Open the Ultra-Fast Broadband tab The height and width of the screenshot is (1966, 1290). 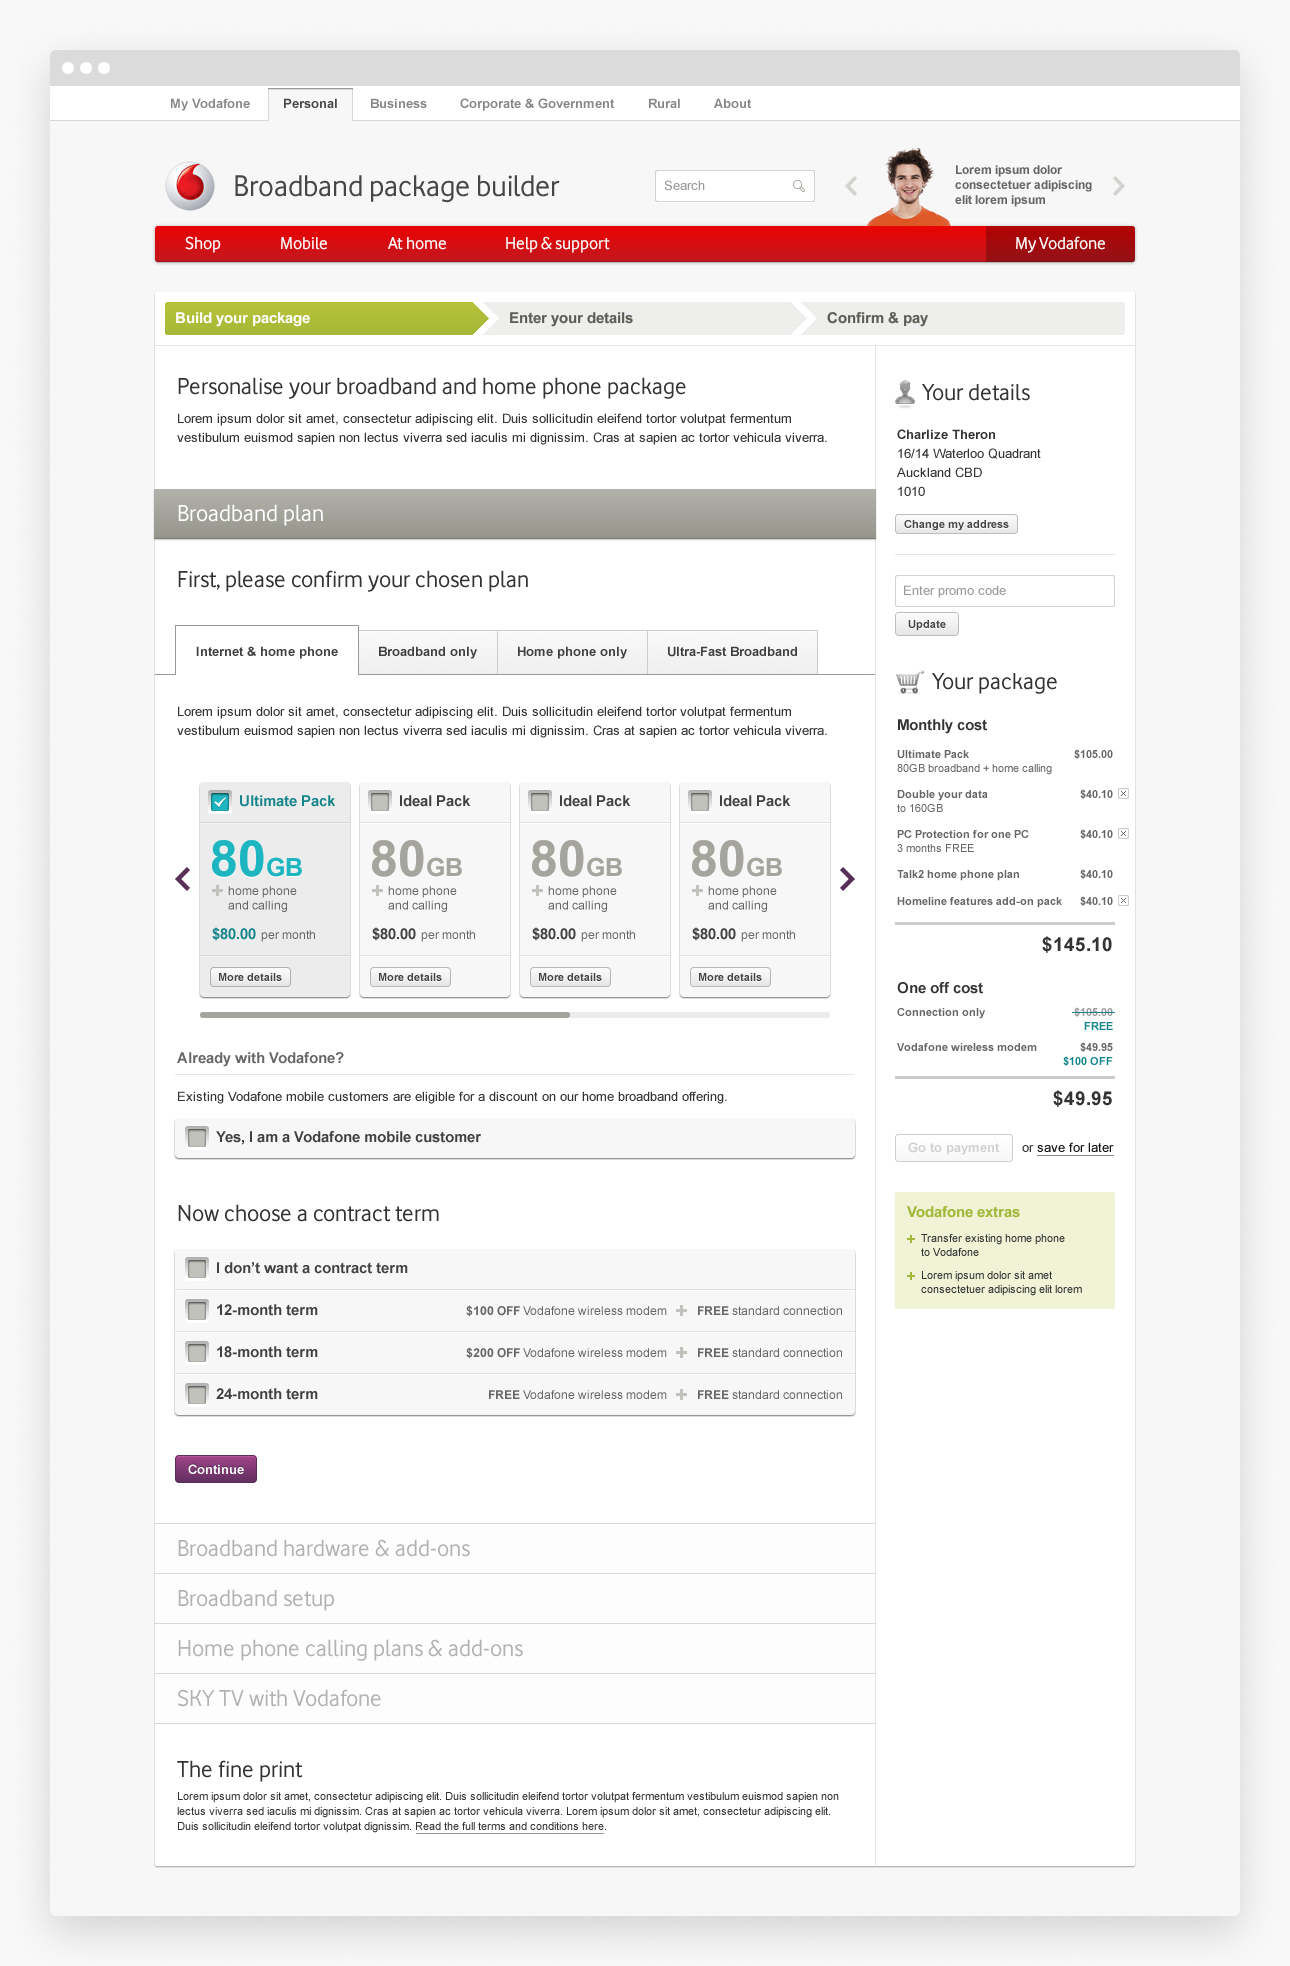[732, 652]
